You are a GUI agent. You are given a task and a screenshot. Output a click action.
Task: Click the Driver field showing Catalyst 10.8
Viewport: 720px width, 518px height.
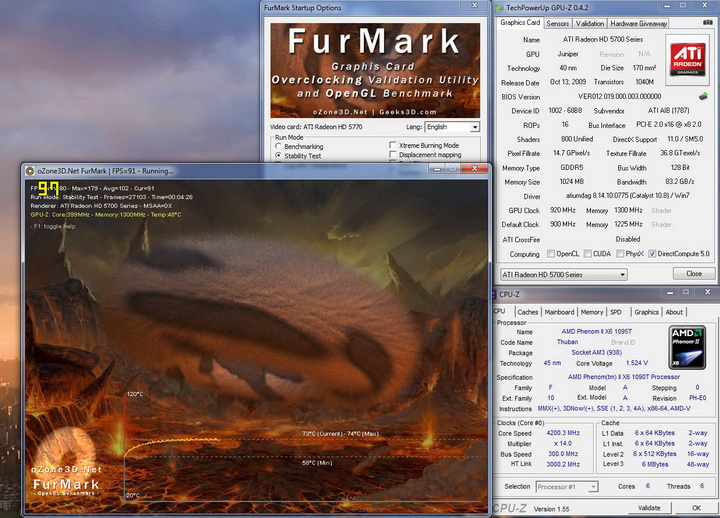click(x=628, y=196)
